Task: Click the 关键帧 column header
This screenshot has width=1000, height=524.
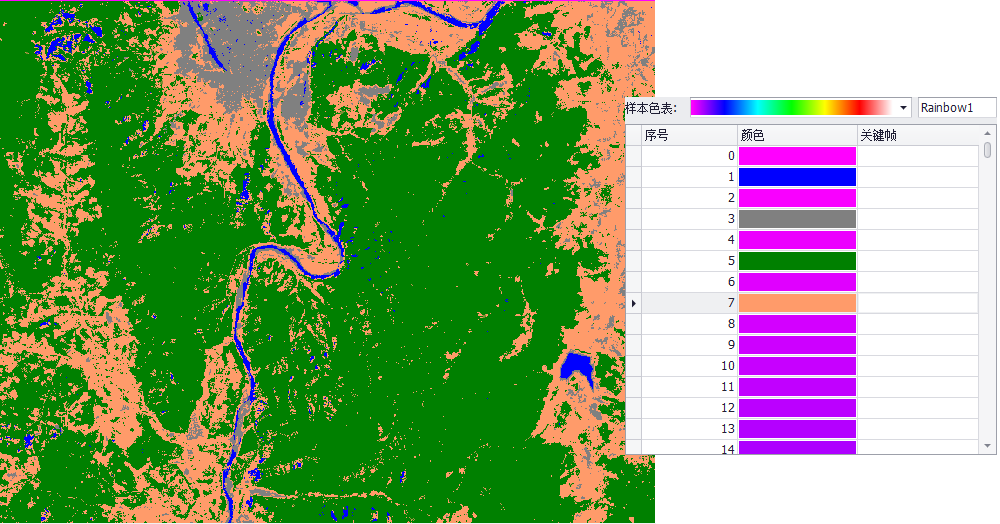Action: pyautogui.click(x=917, y=135)
